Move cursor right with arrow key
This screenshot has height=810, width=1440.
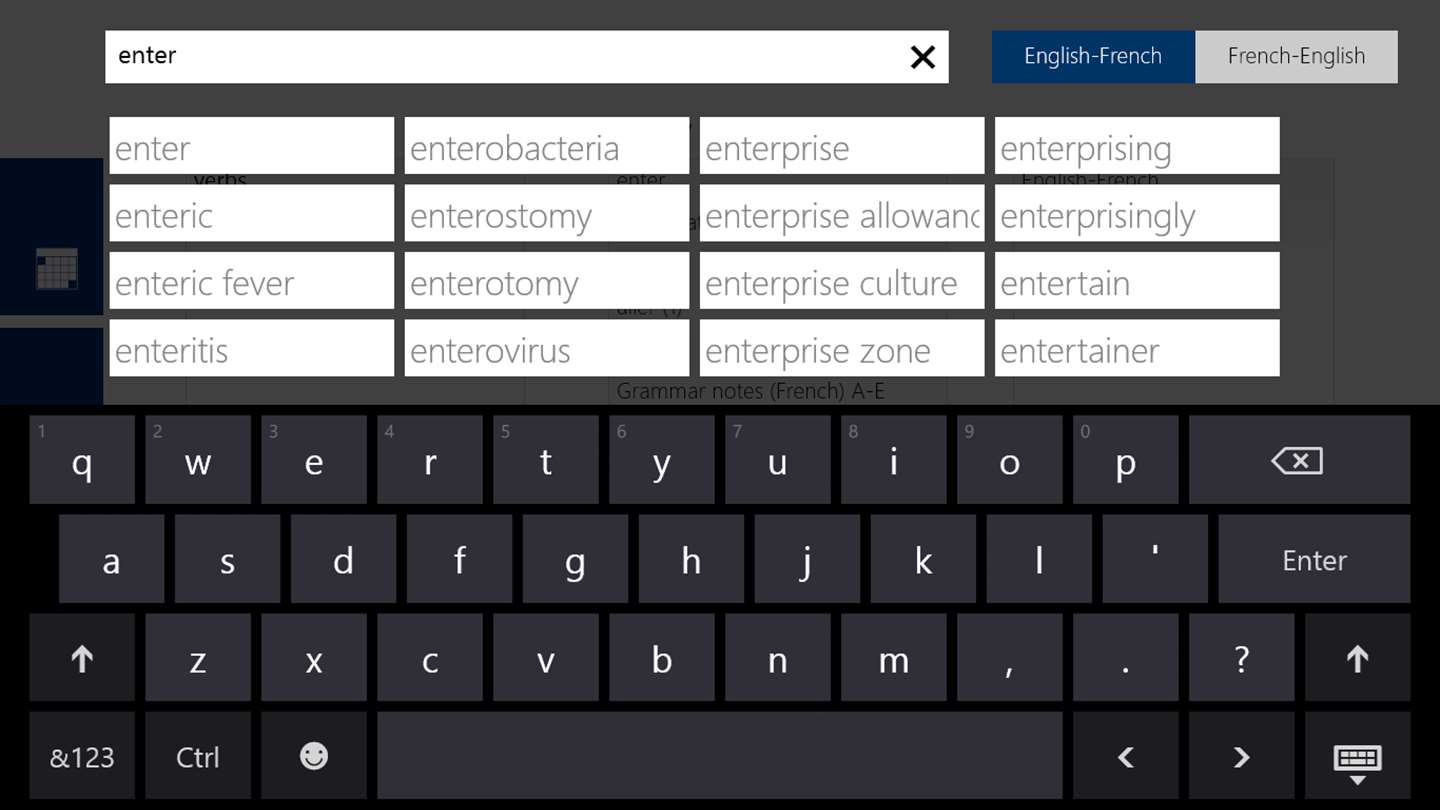(x=1241, y=756)
